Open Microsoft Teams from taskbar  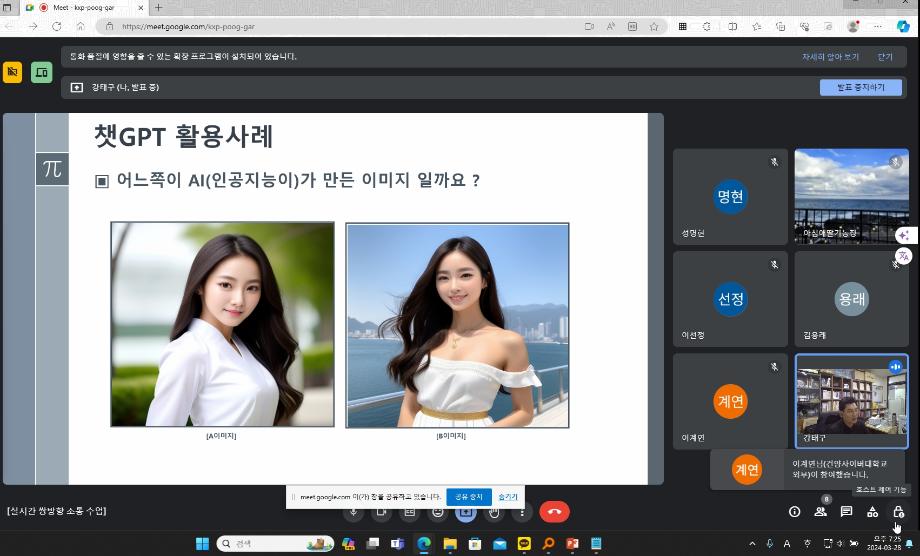pyautogui.click(x=398, y=544)
